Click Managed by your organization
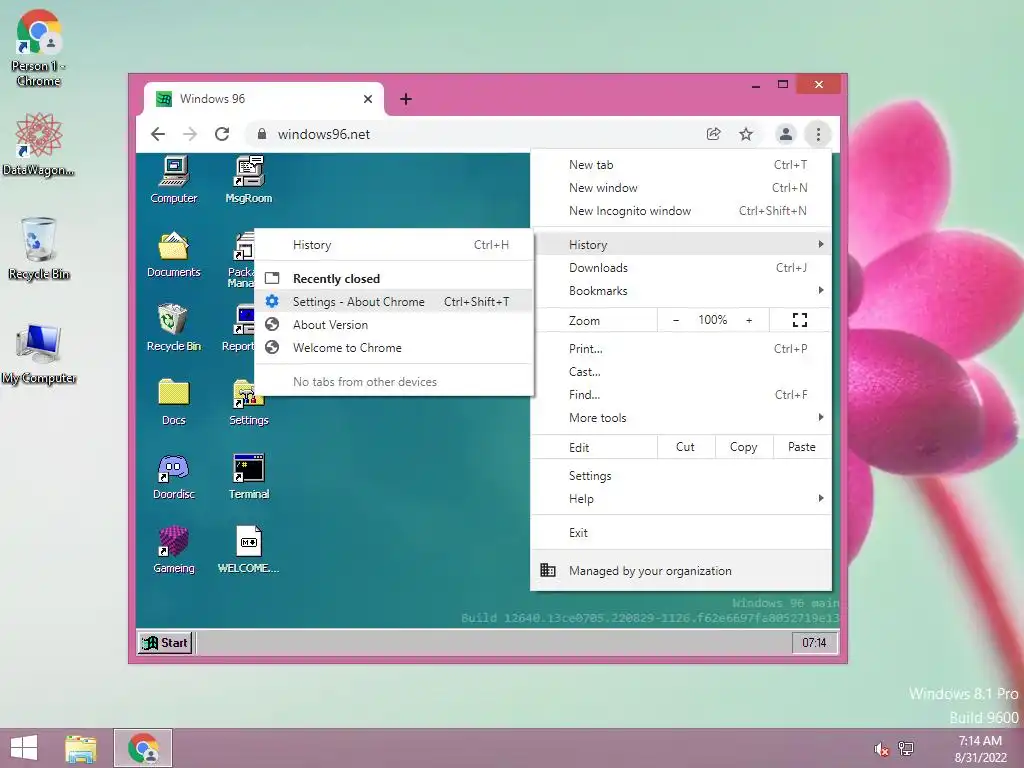The height and width of the screenshot is (768, 1024). [681, 570]
